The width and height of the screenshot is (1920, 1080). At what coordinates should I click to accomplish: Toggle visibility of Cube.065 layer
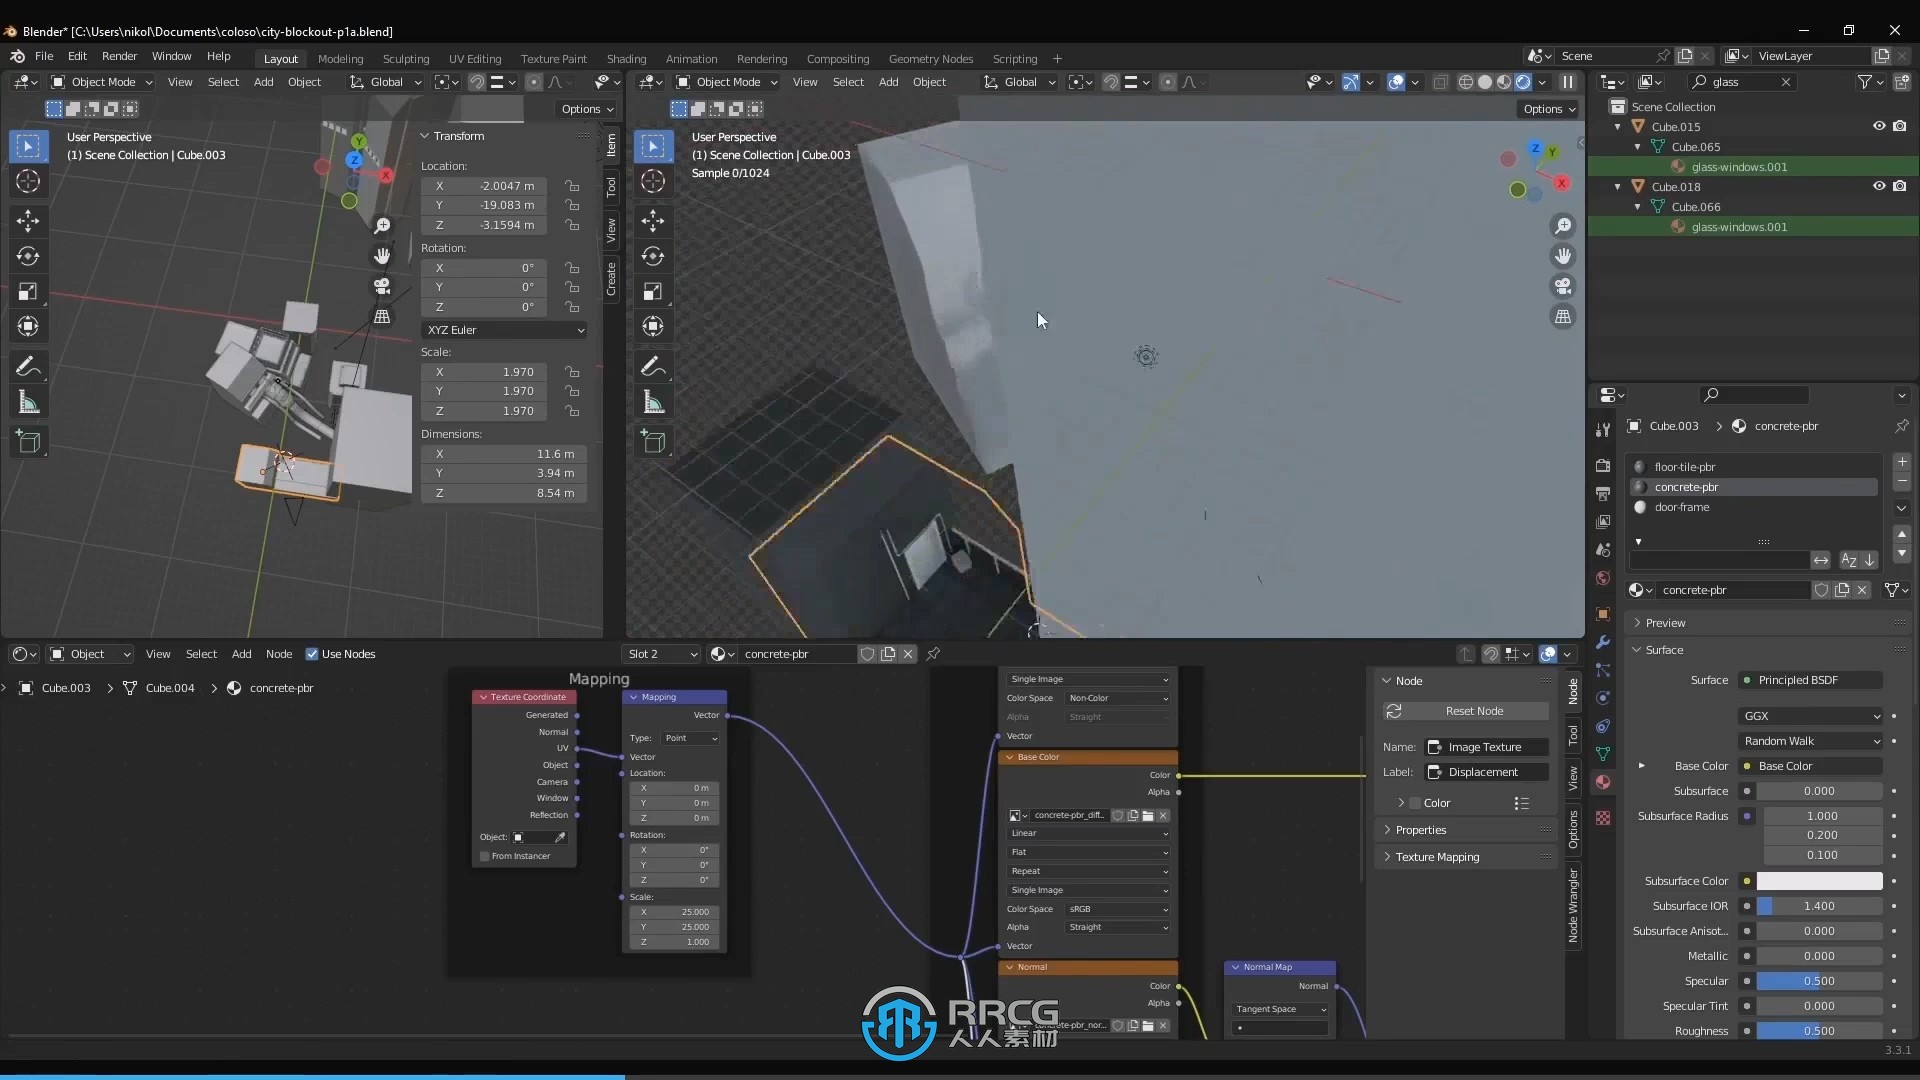tap(1879, 146)
